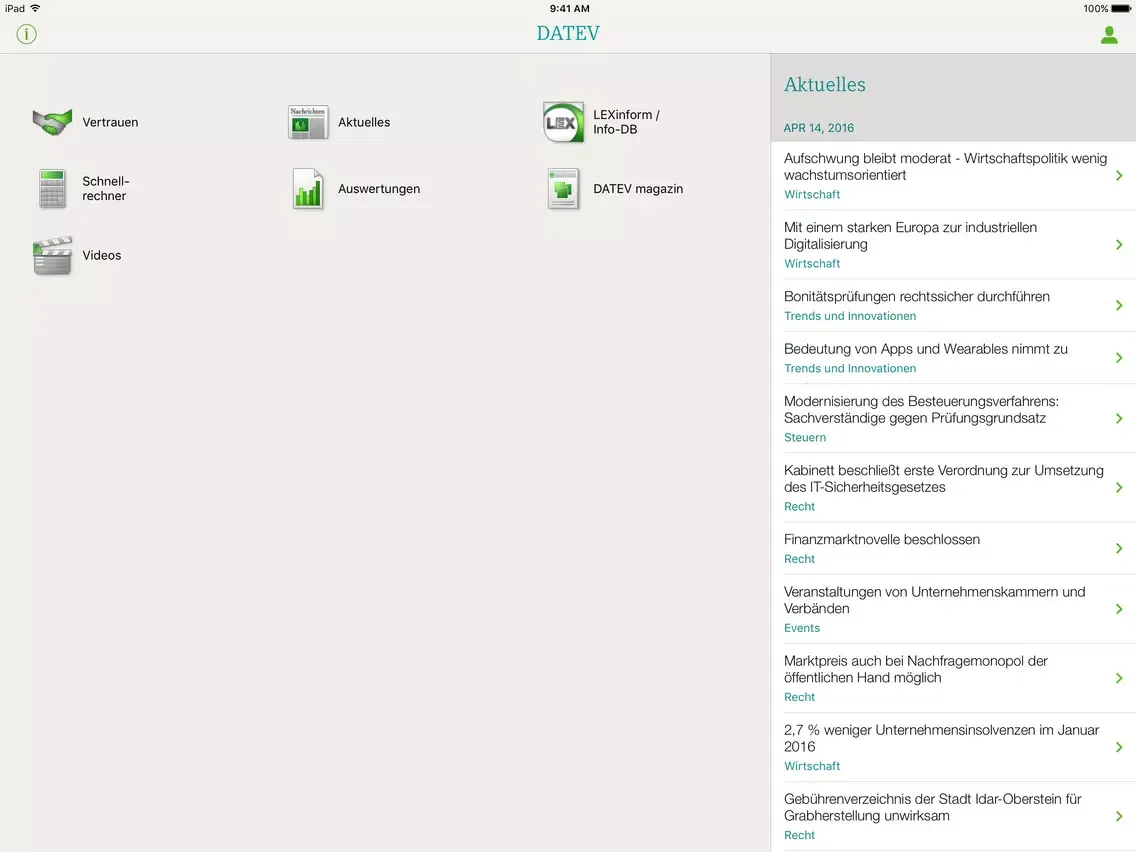Click Wirtschaft tag under Unternehmensinsolvenzen article

(x=811, y=766)
